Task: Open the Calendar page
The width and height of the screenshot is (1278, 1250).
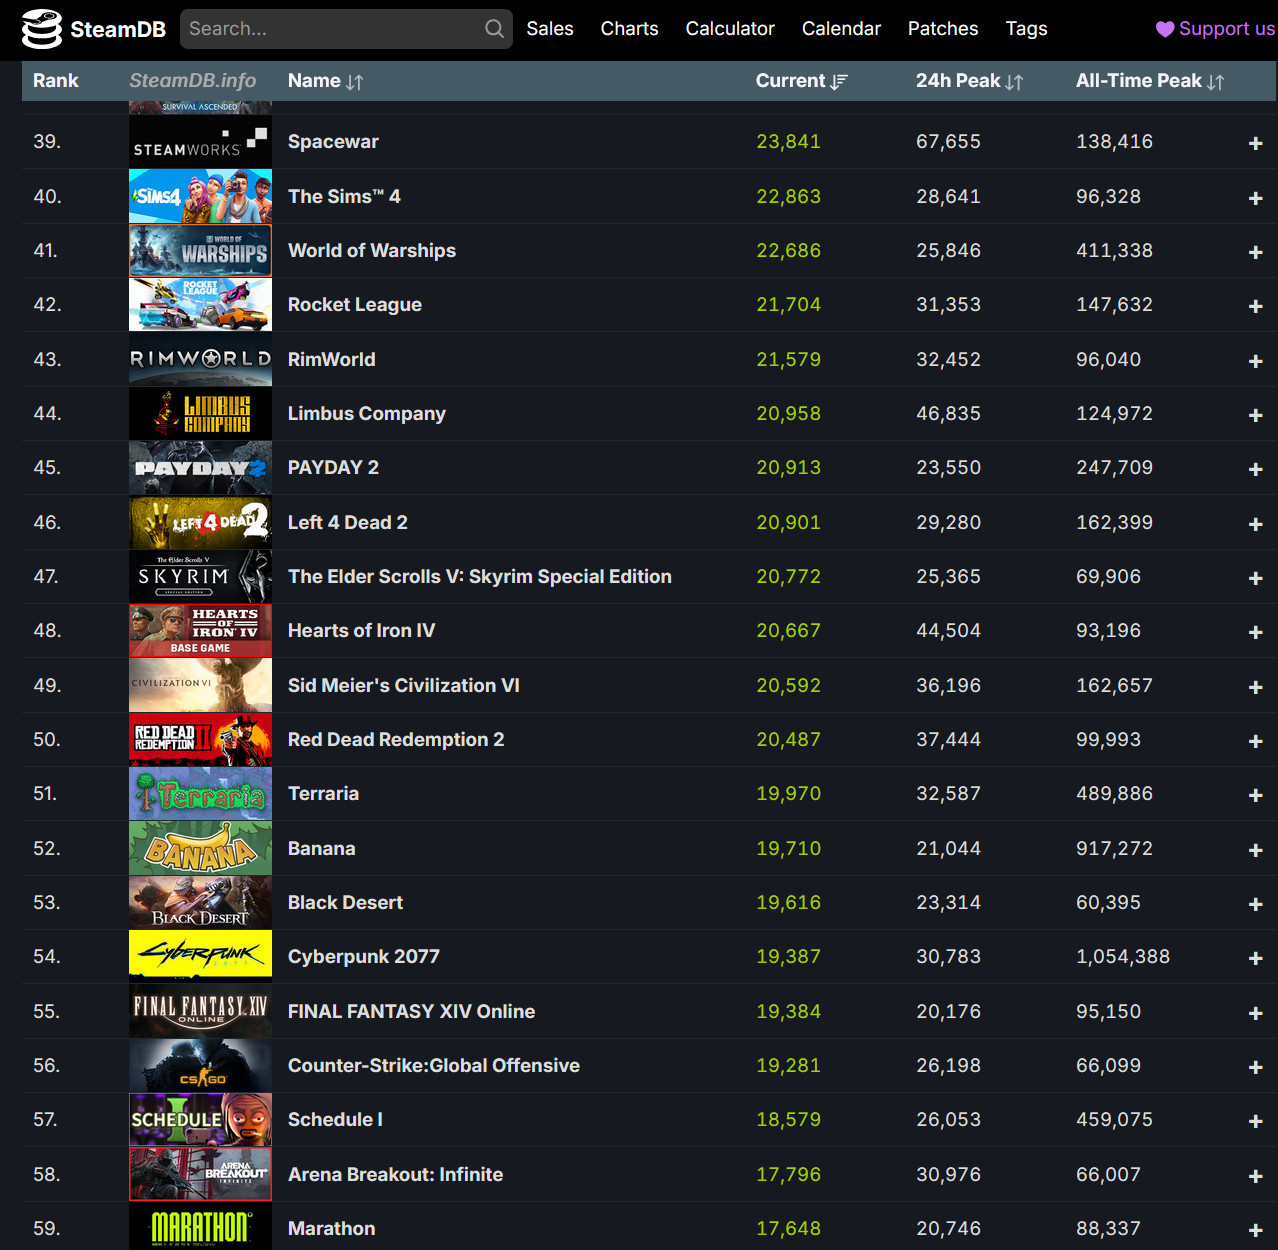Action: coord(841,29)
